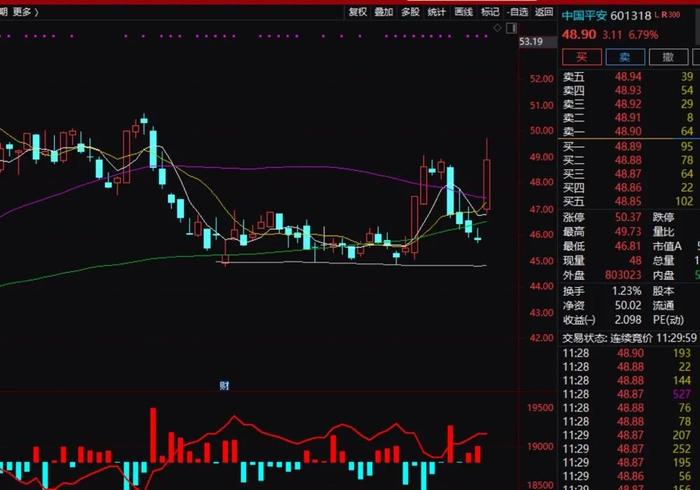700x490 pixels.
Task: Open the 复权 adjustment options
Action: pyautogui.click(x=358, y=12)
